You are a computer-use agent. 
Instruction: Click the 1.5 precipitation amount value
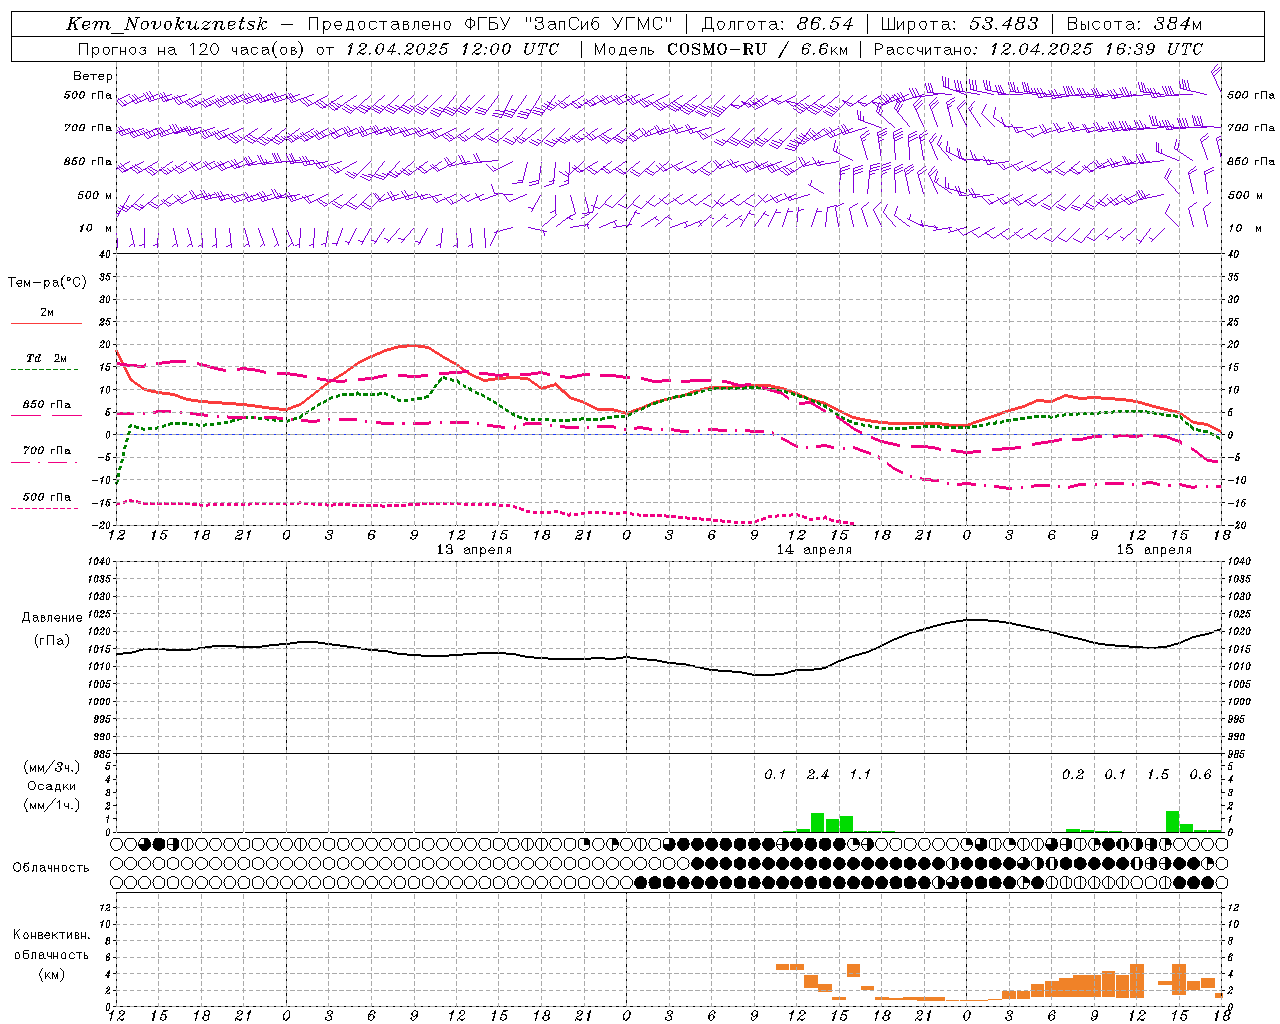point(1158,774)
